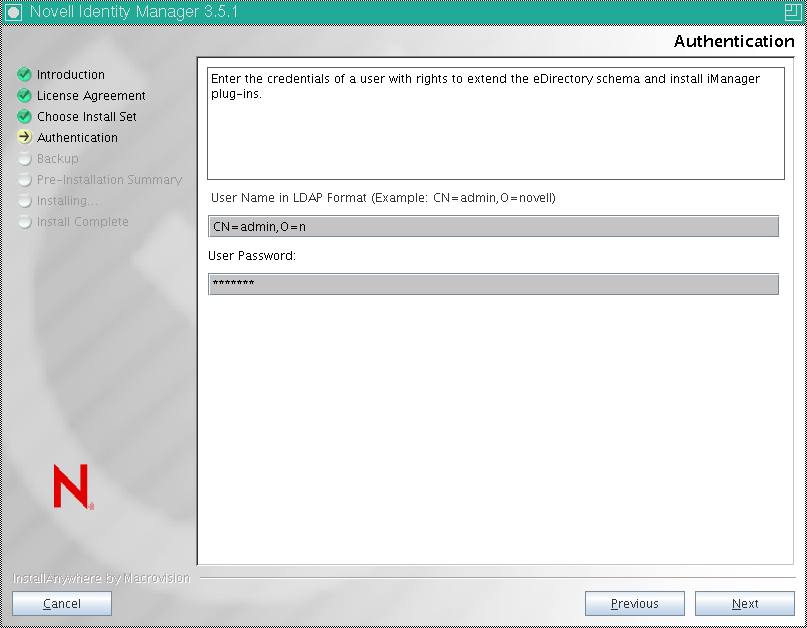Click the Authentication page heading
Image resolution: width=807 pixels, height=628 pixels.
[x=734, y=41]
